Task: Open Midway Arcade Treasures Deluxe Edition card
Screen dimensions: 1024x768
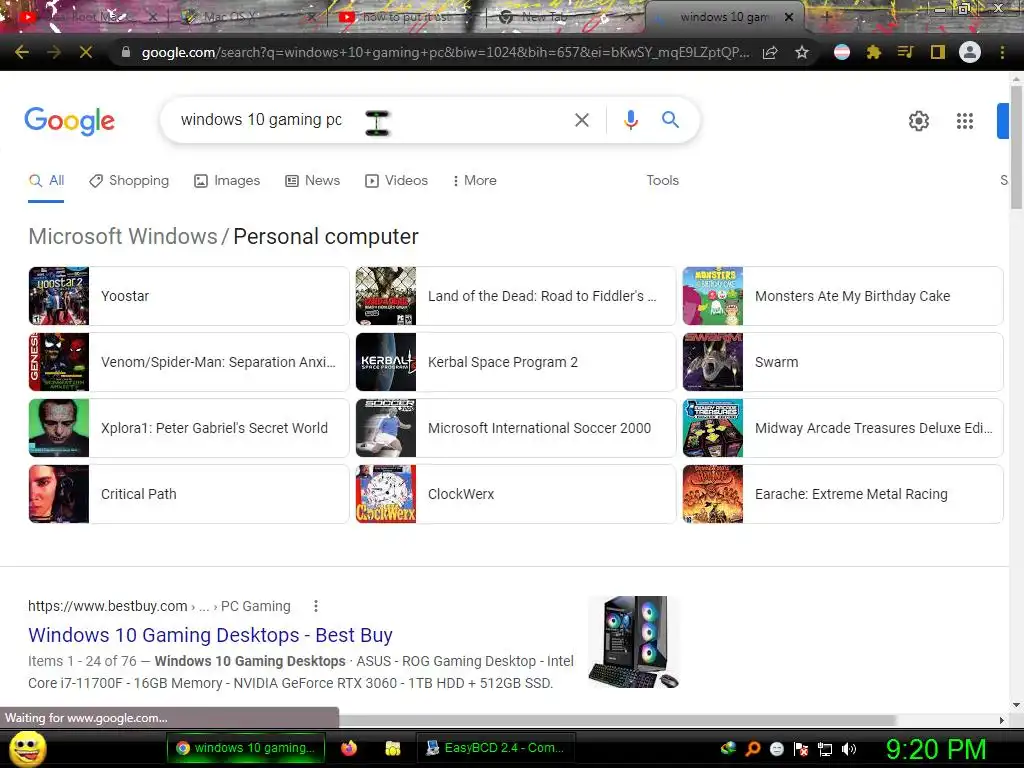Action: click(843, 428)
